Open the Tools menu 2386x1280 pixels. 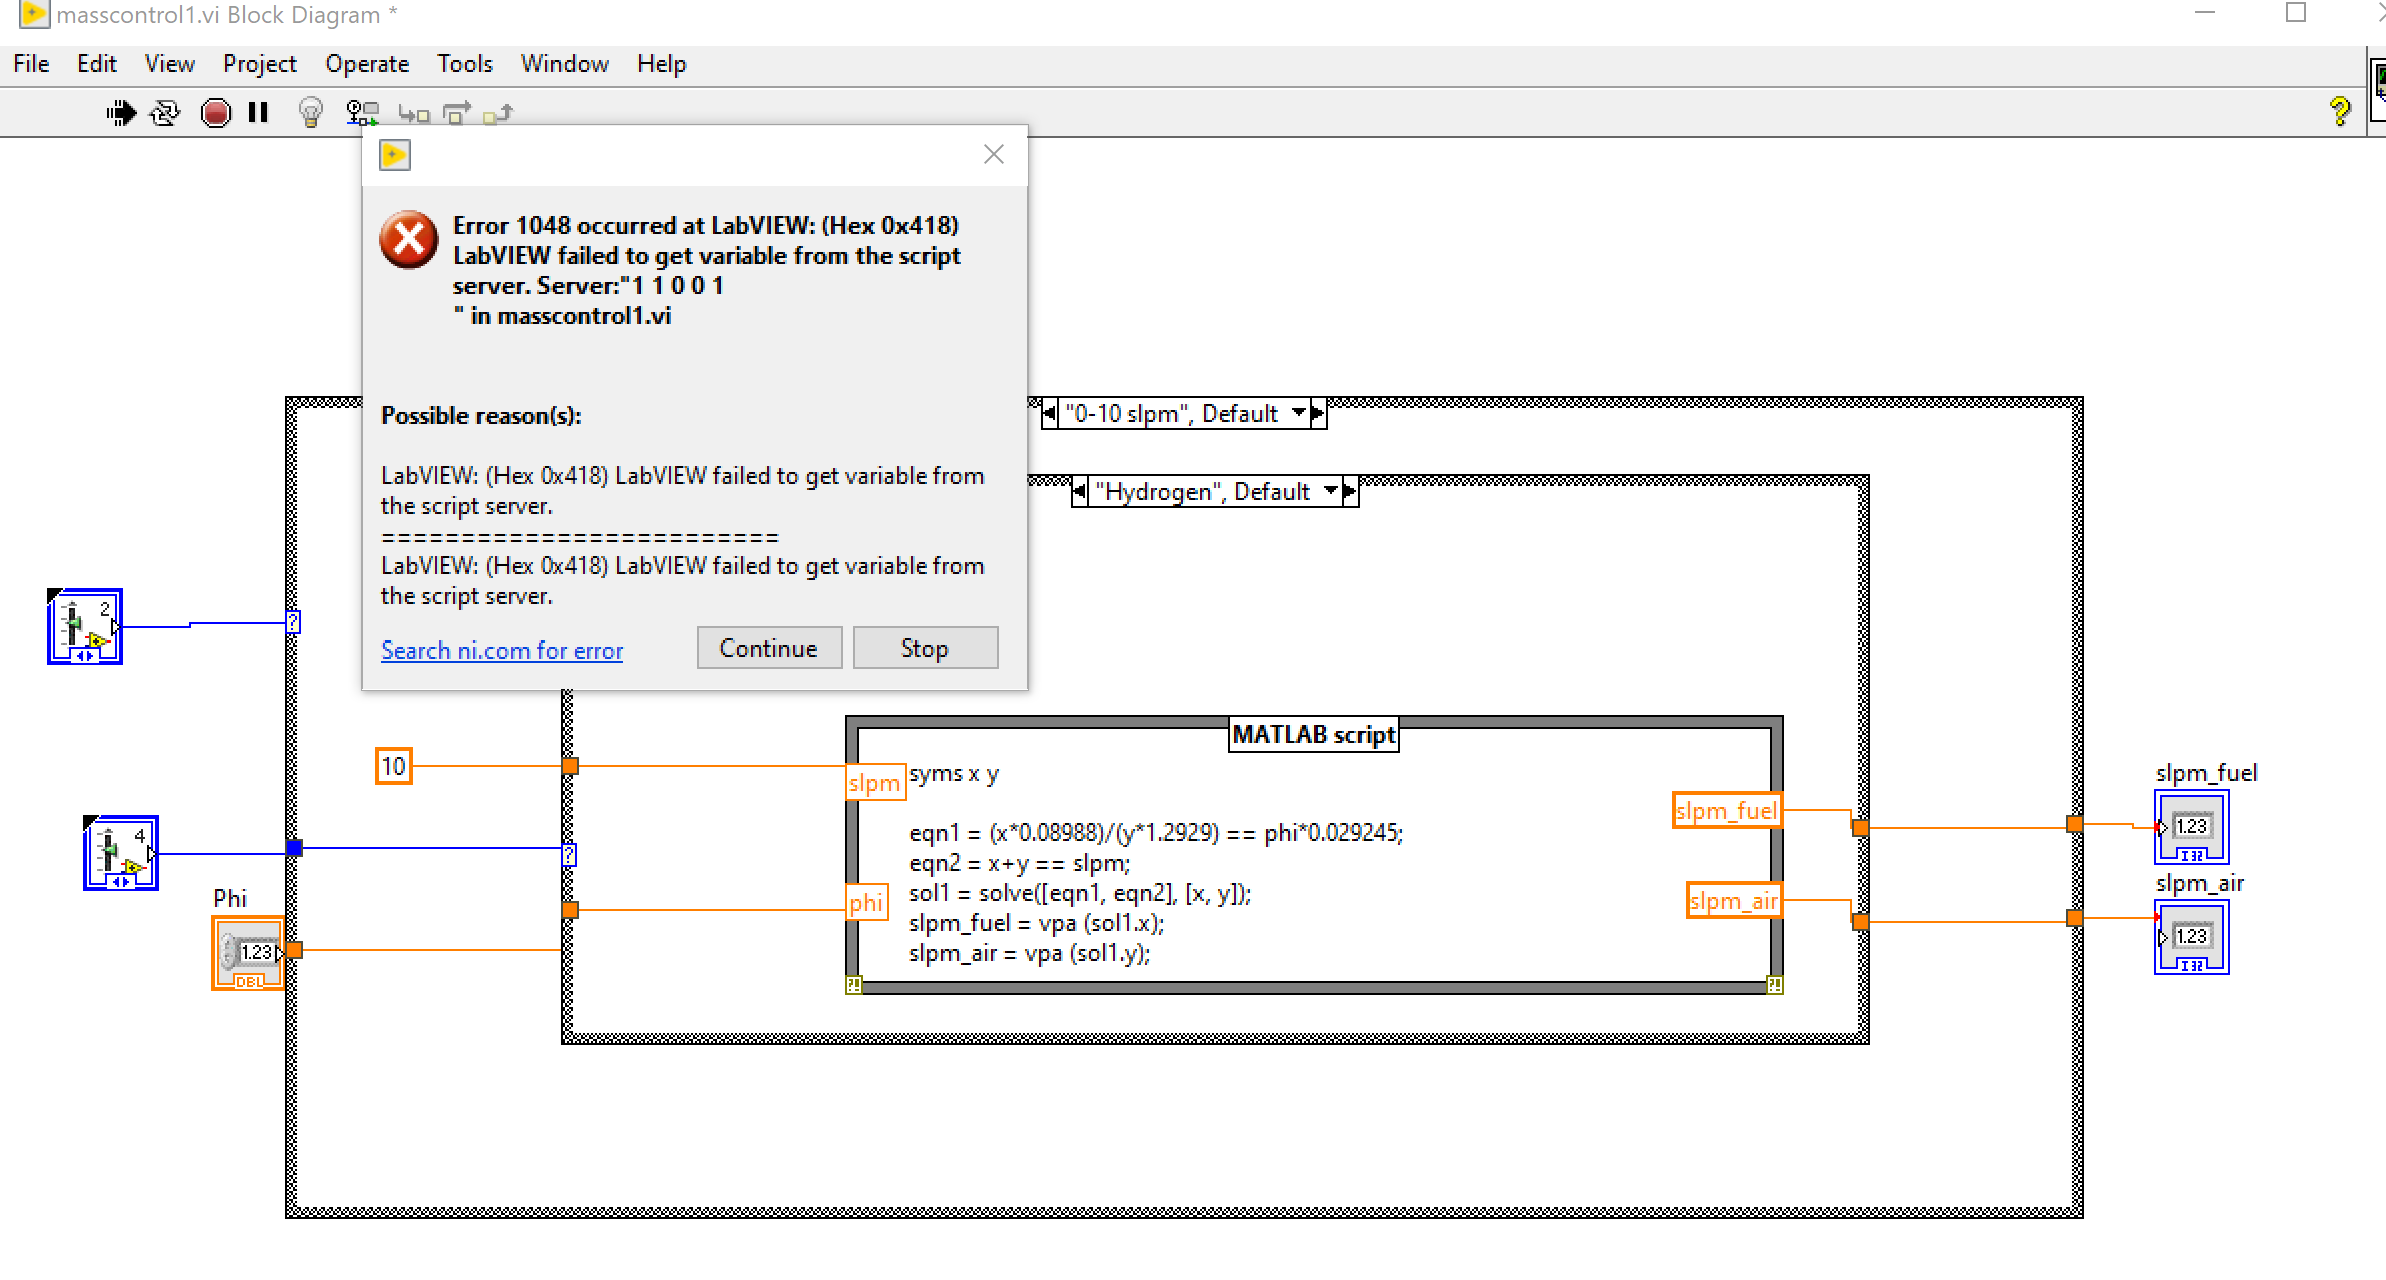click(x=465, y=64)
